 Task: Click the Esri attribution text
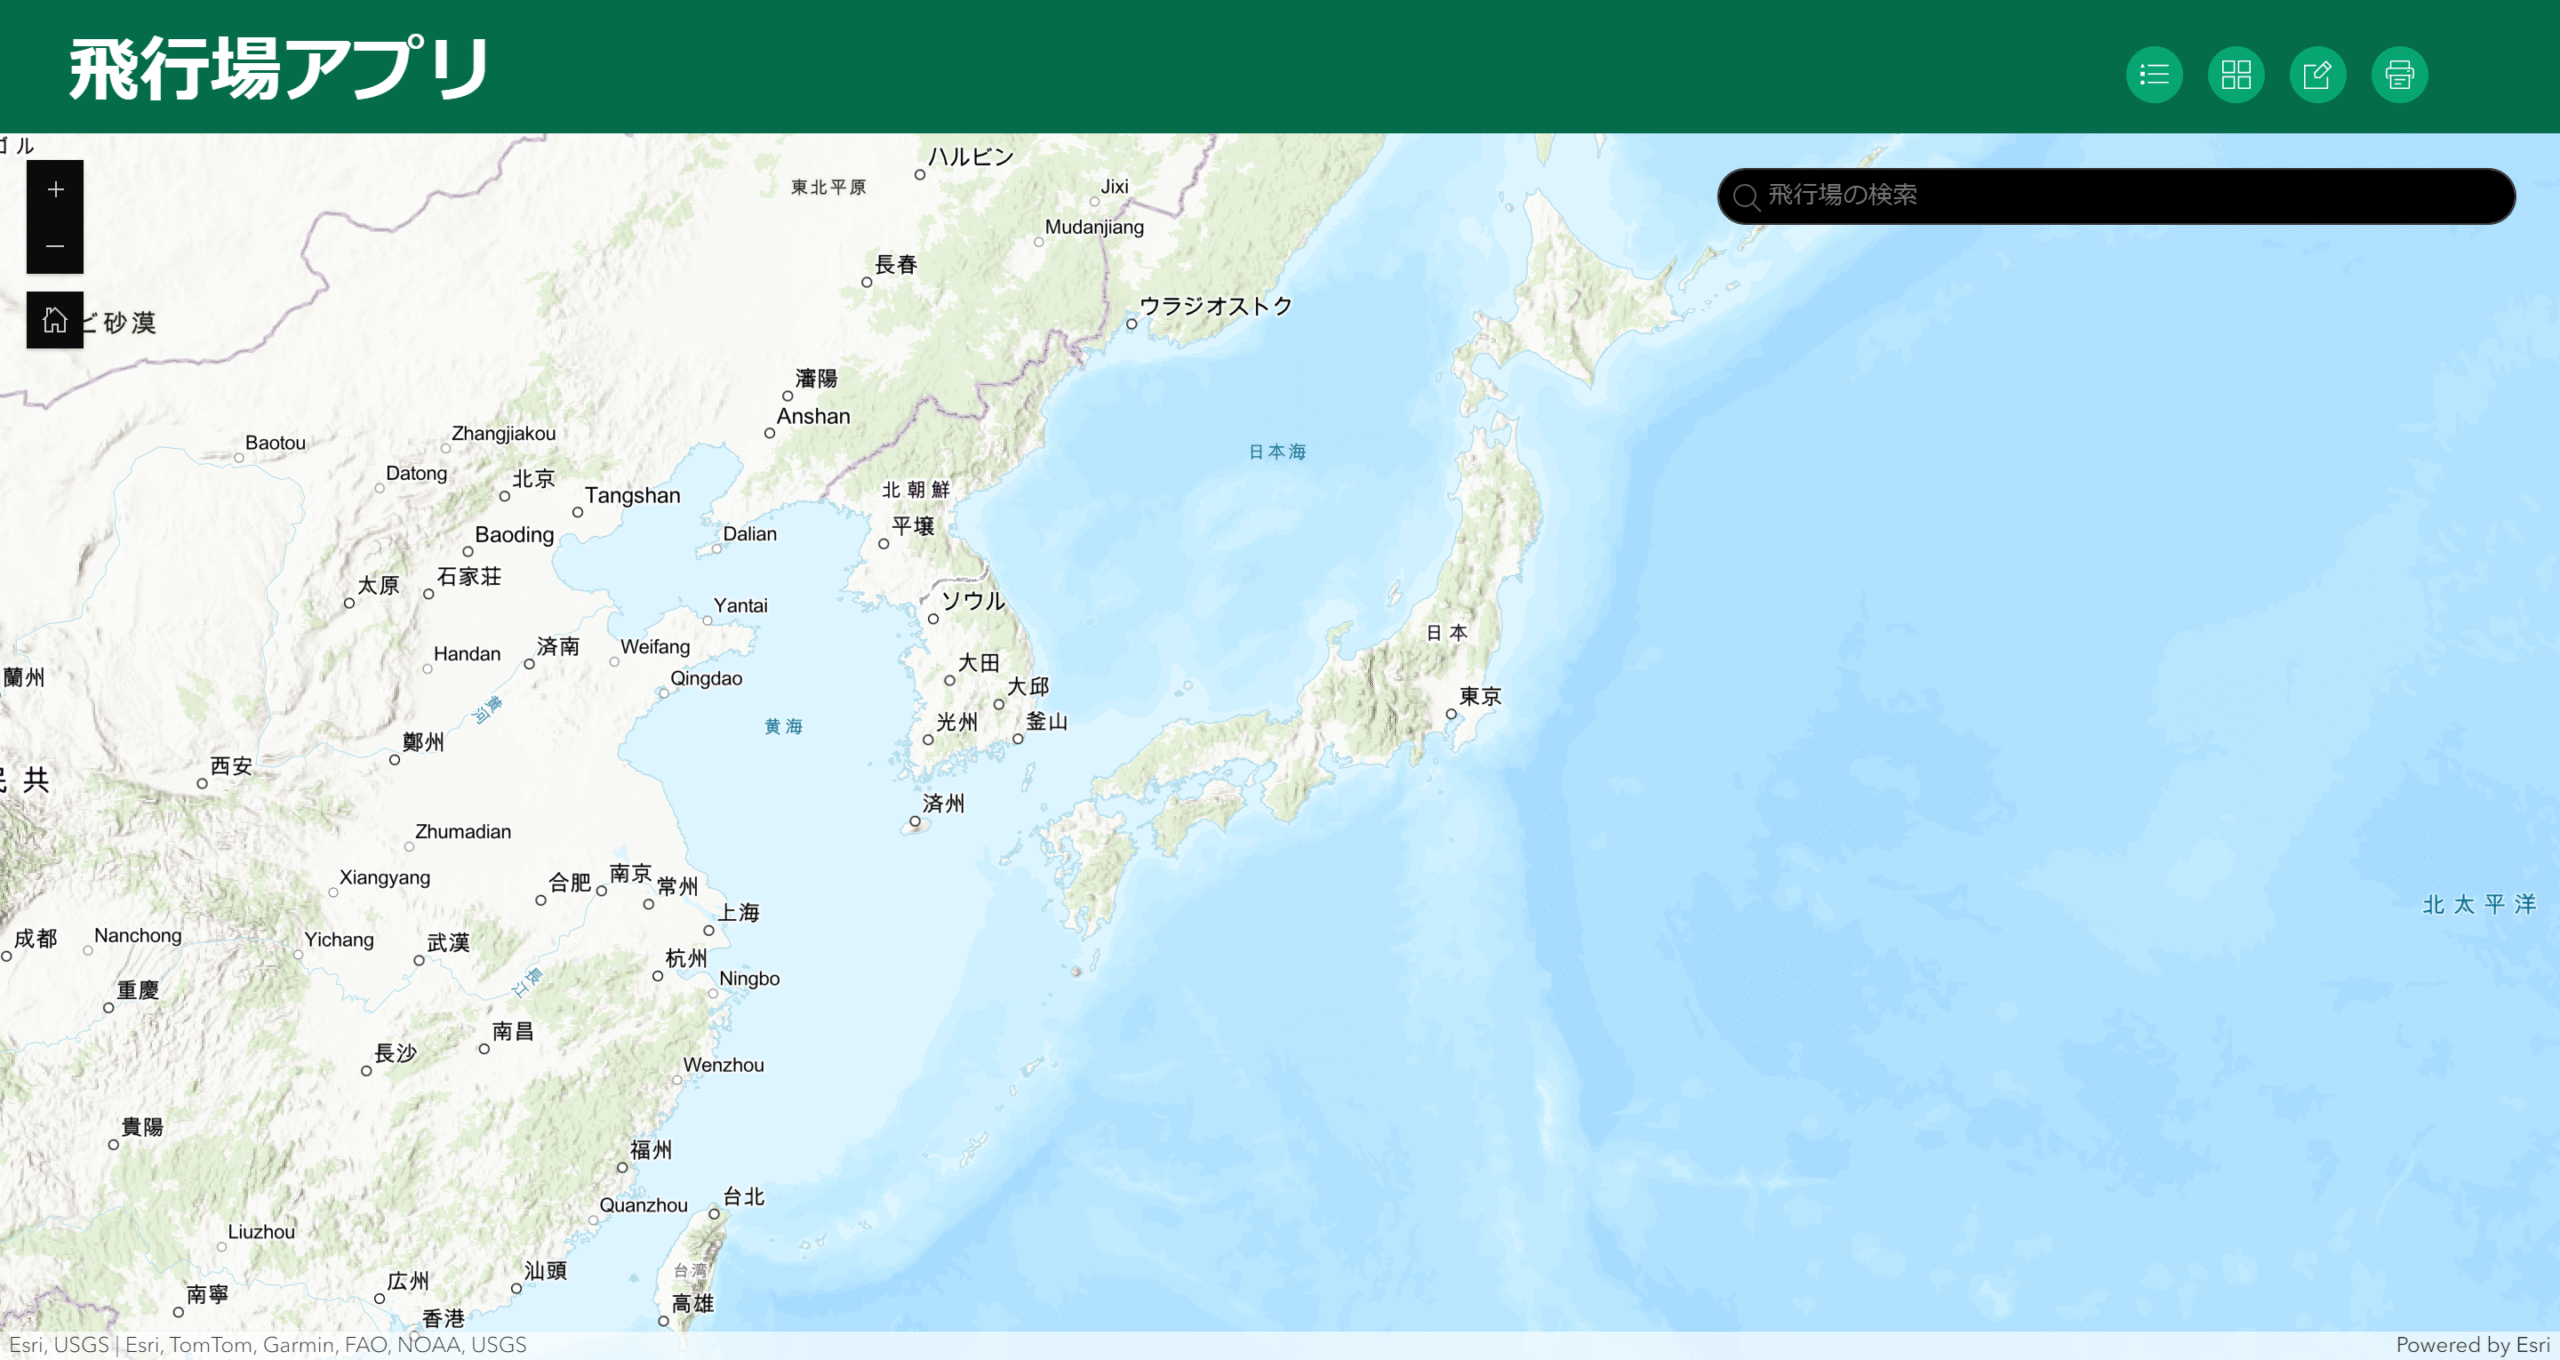(270, 1345)
